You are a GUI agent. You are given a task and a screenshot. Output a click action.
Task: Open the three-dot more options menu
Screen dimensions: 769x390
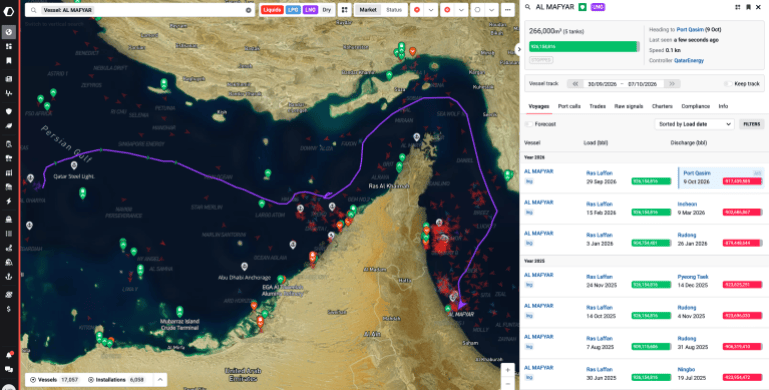click(508, 10)
